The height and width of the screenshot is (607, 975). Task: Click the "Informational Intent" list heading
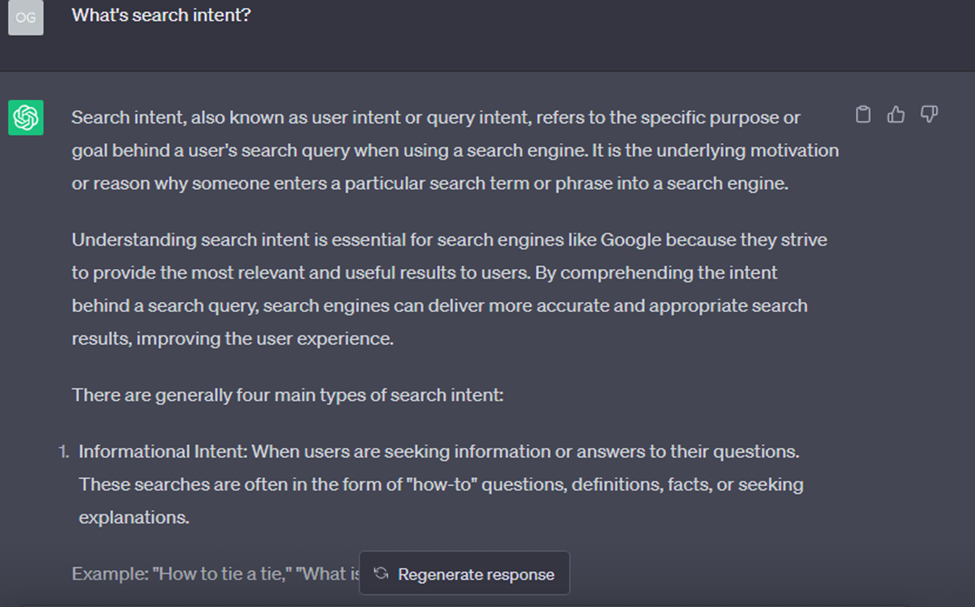pos(162,451)
